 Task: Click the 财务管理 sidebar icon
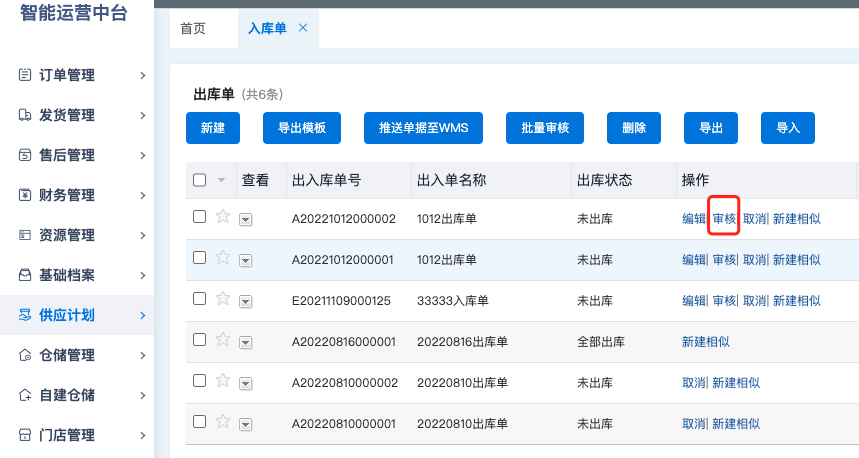(x=25, y=195)
